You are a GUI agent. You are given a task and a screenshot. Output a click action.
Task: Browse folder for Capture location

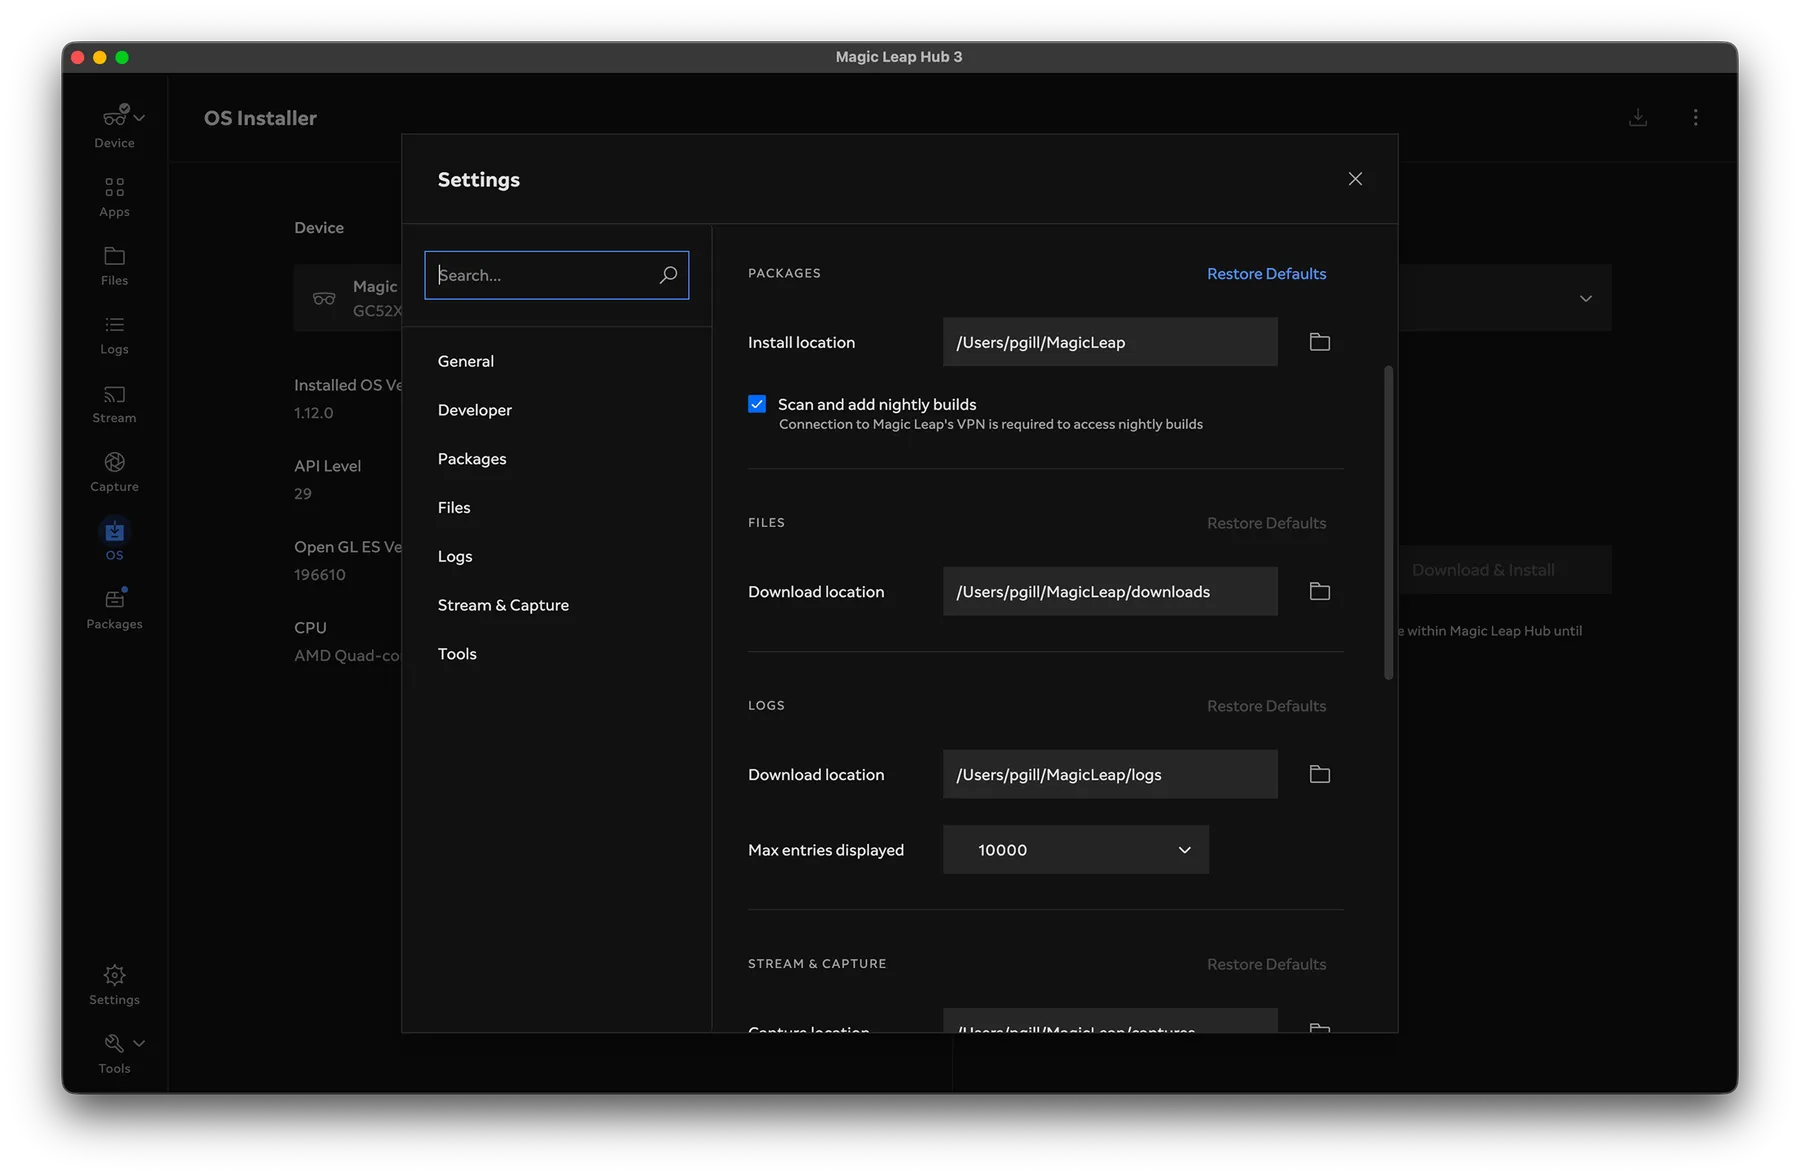click(x=1320, y=1027)
